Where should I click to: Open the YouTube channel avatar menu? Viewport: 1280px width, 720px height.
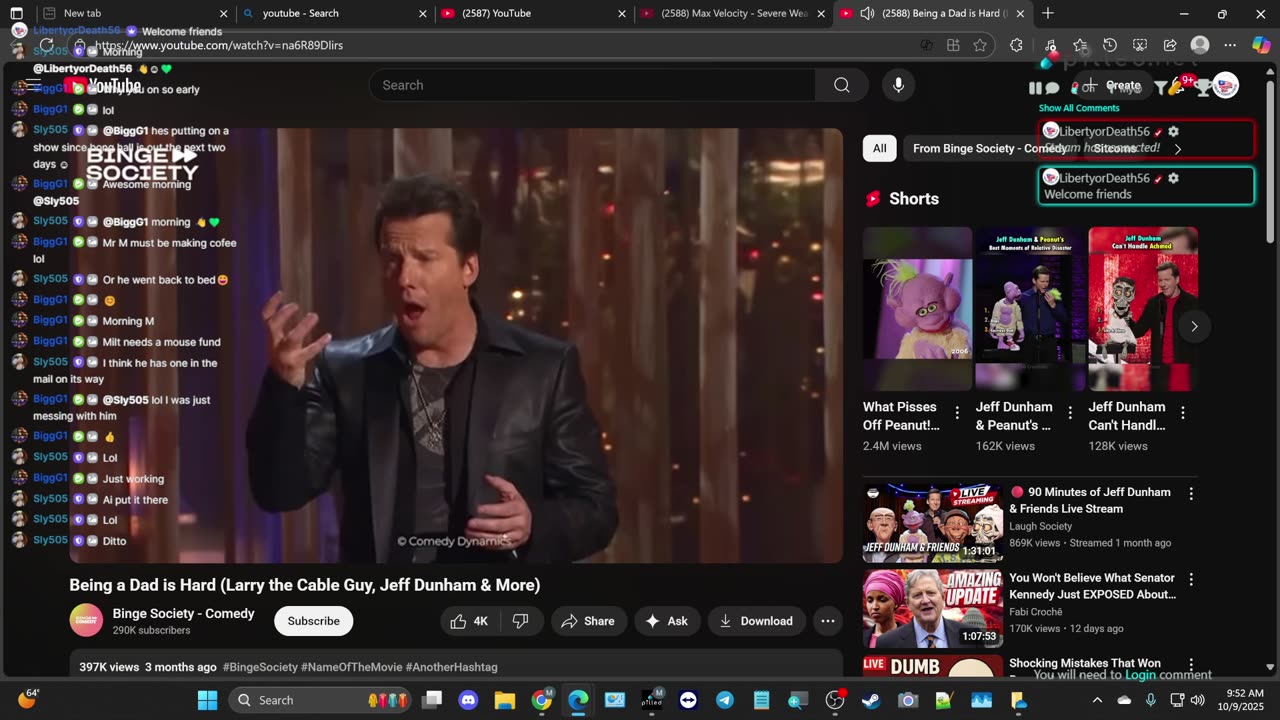[1226, 86]
